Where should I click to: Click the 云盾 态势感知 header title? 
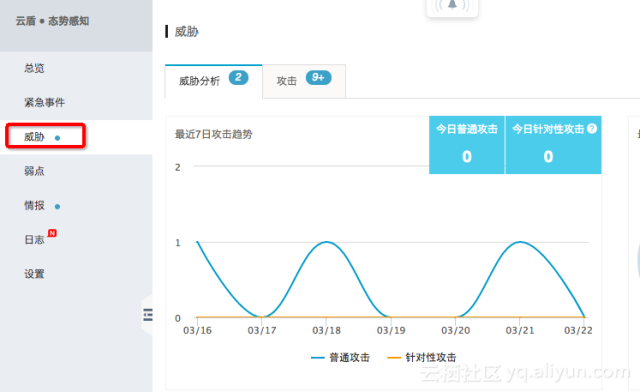click(x=52, y=21)
